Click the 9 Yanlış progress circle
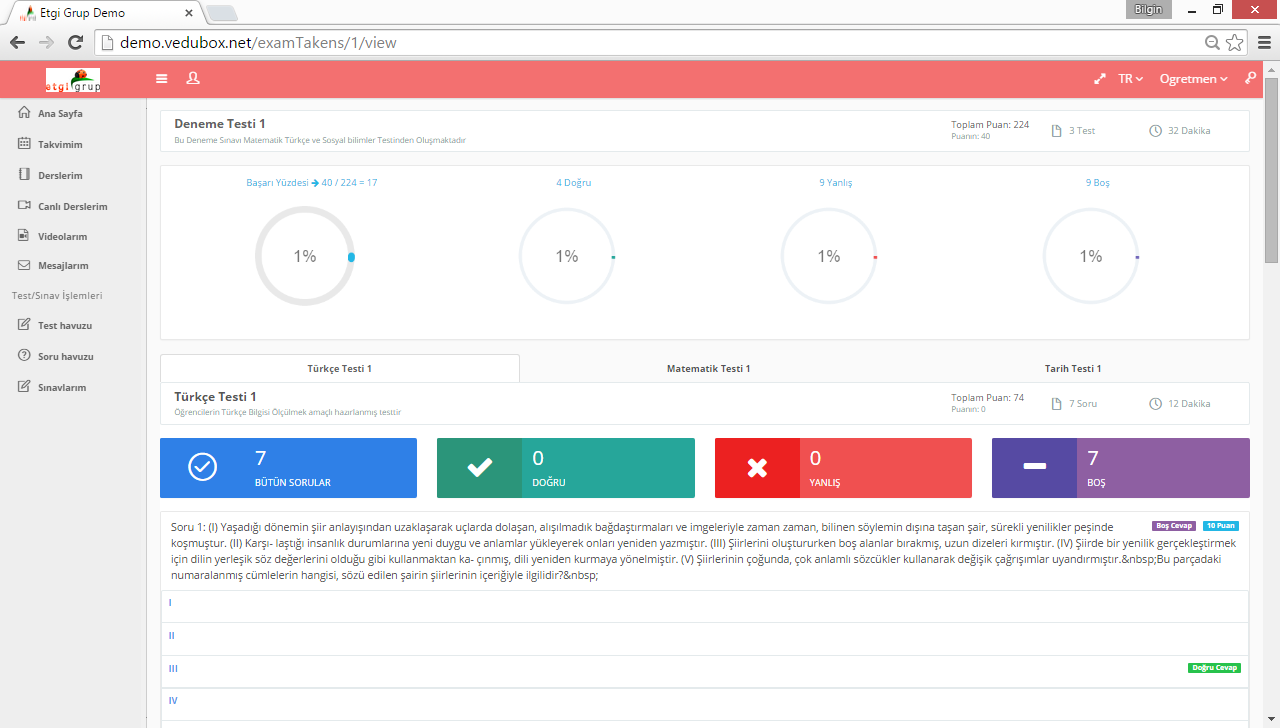Viewport: 1280px width, 728px height. (x=829, y=257)
